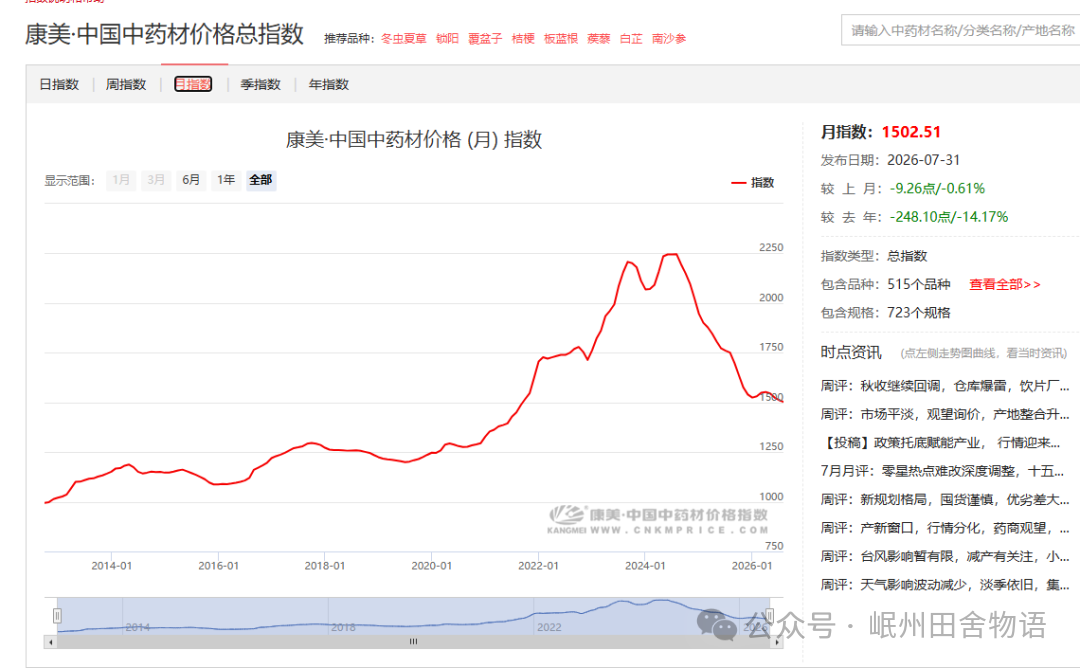Screen dimensions: 1080x668
Task: Click the index value 1502.51
Action: coord(911,132)
